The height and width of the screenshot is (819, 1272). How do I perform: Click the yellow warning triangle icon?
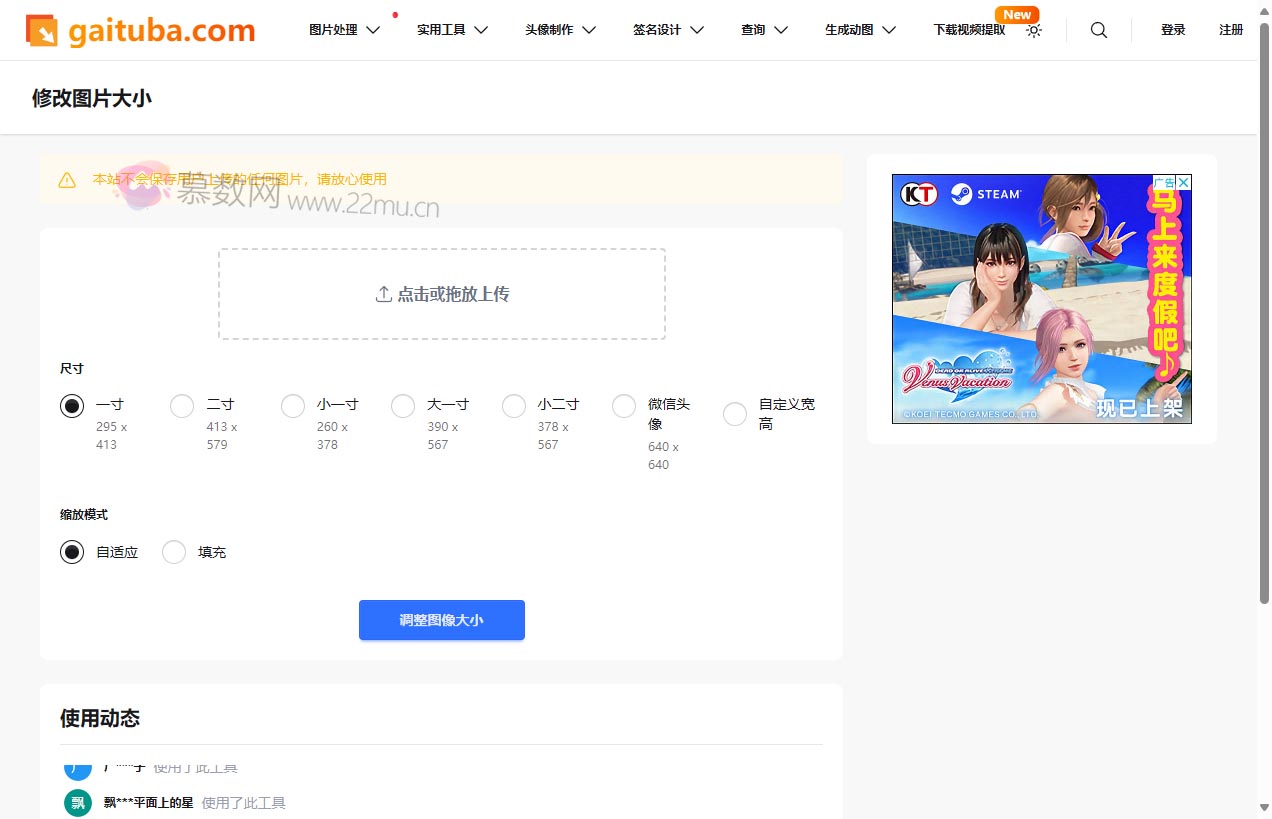click(x=66, y=180)
